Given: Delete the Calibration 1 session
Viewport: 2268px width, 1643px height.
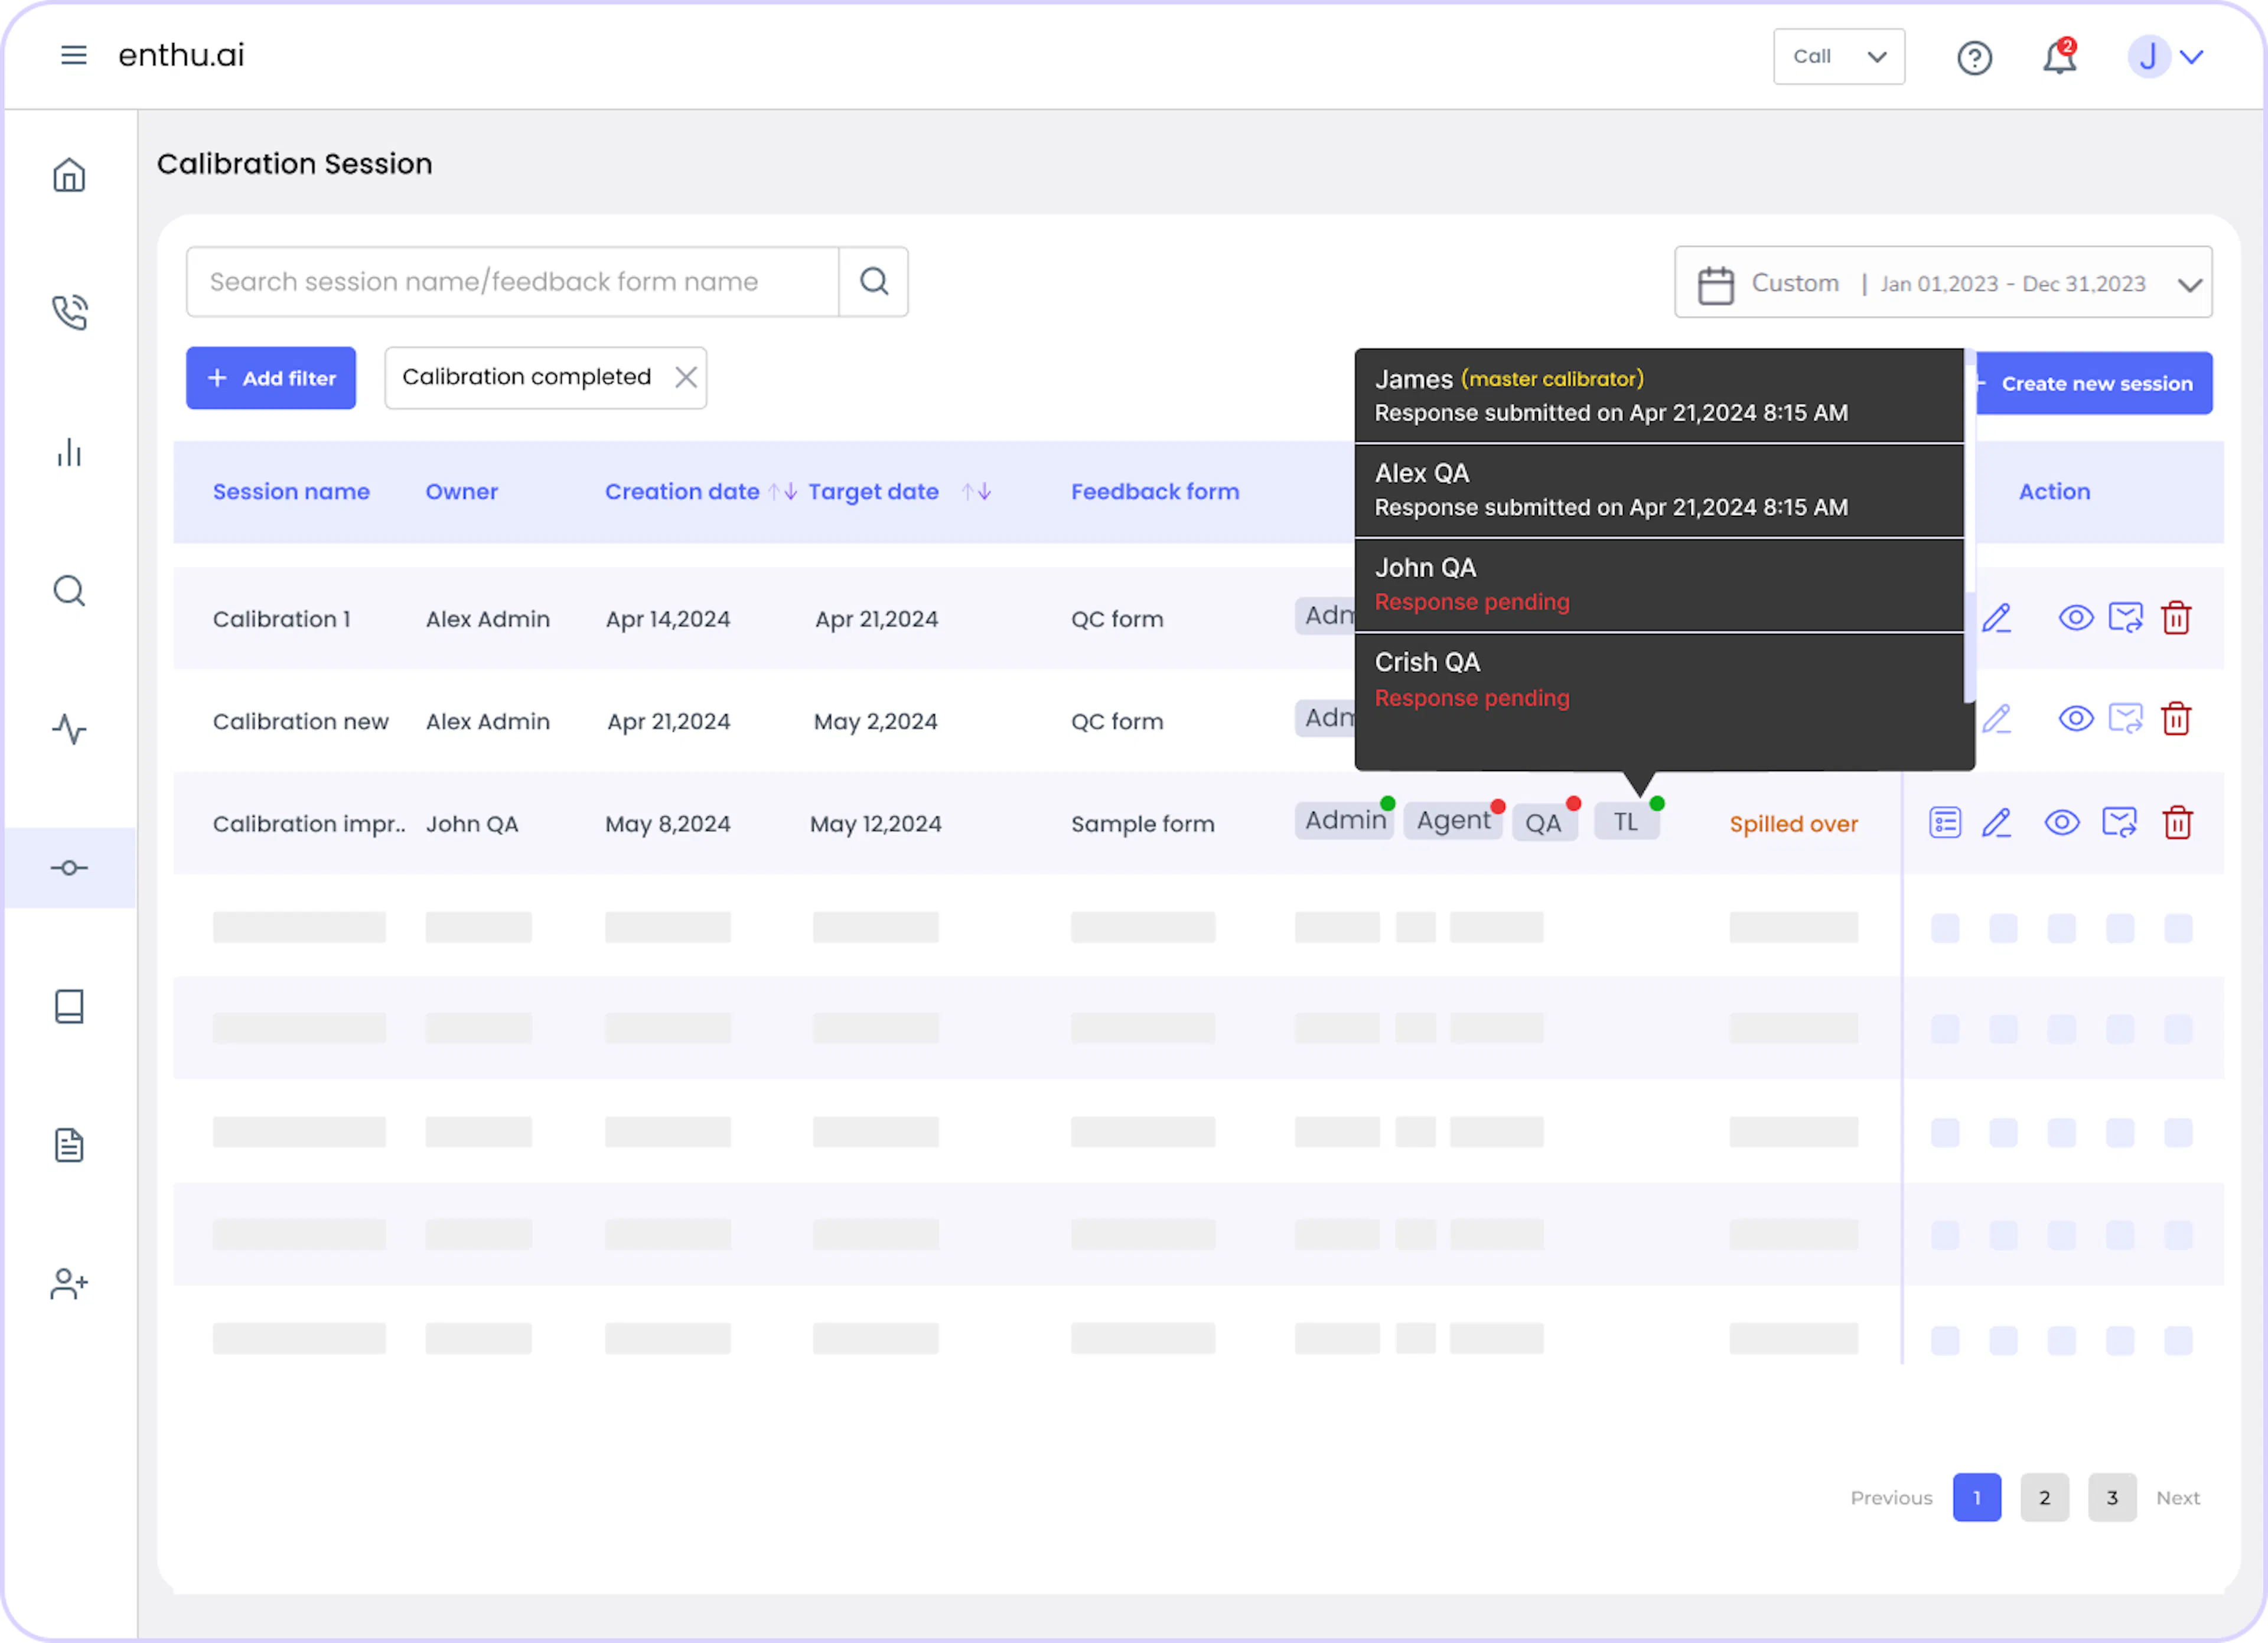Looking at the screenshot, I should click(2176, 618).
